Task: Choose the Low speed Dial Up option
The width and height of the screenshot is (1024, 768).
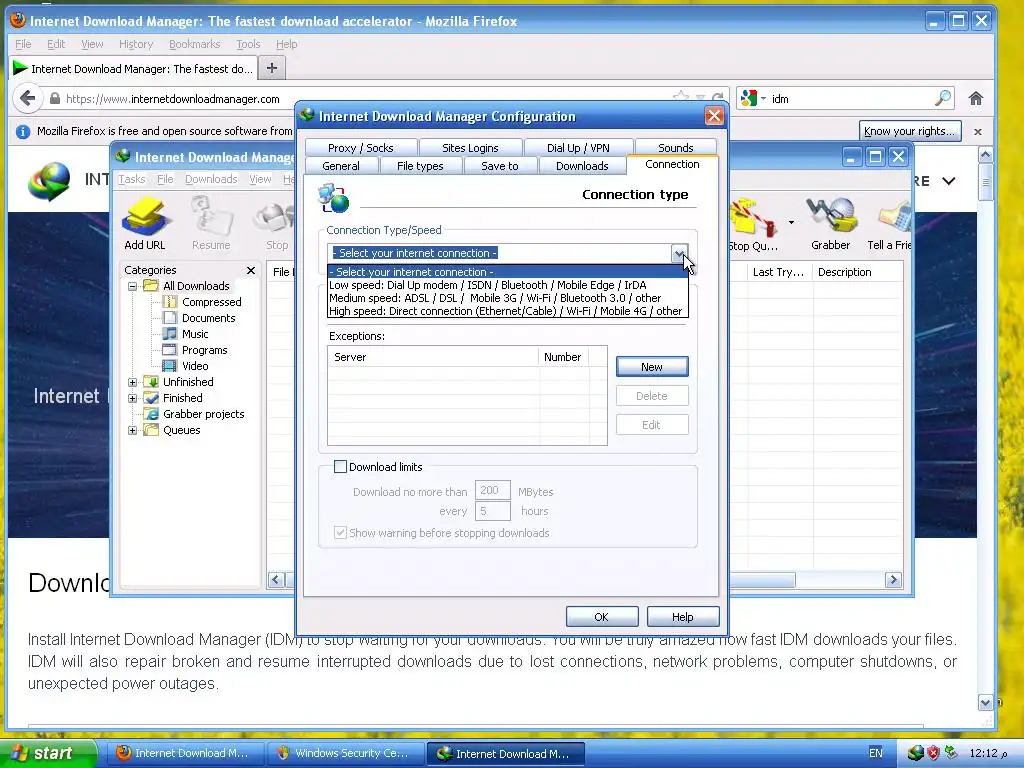Action: [507, 285]
